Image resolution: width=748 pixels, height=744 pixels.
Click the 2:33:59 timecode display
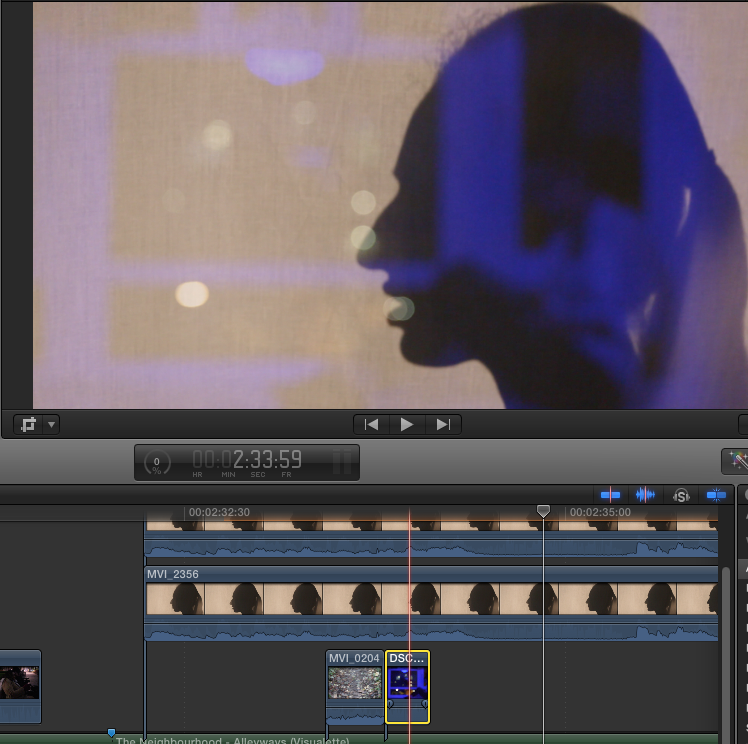tap(247, 460)
